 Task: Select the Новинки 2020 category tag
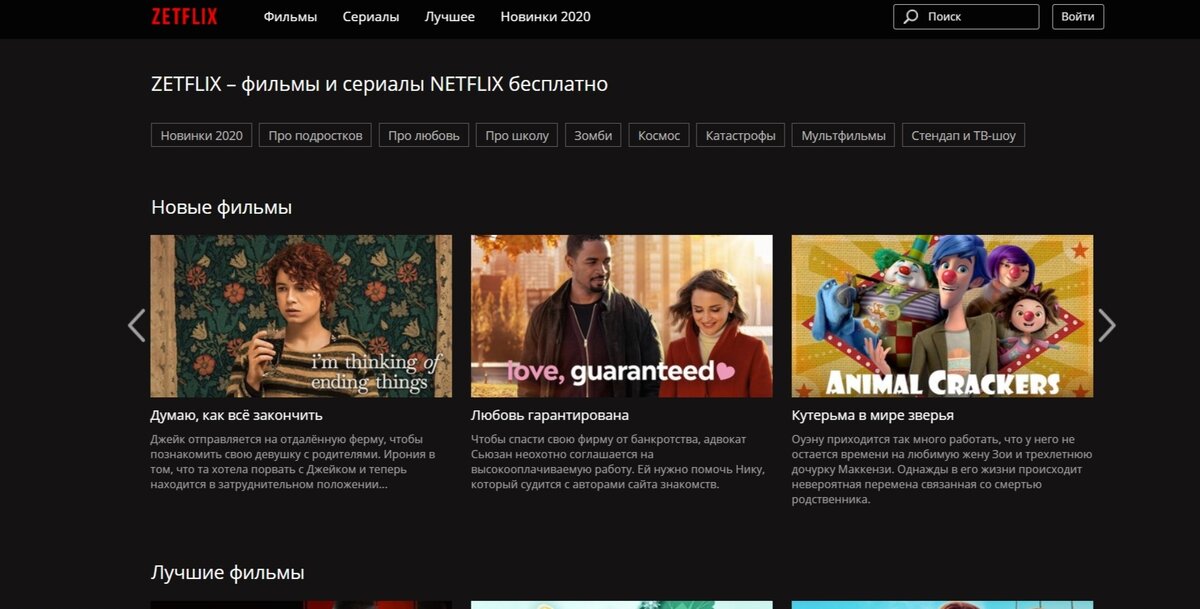[x=201, y=135]
